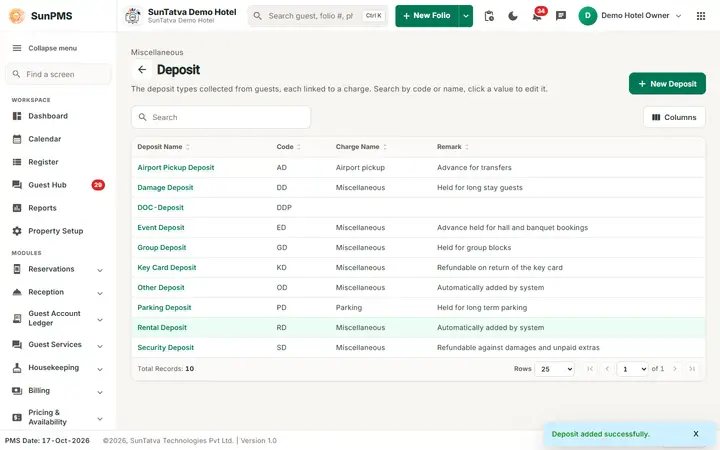Focus the global guest search box

pyautogui.click(x=318, y=16)
